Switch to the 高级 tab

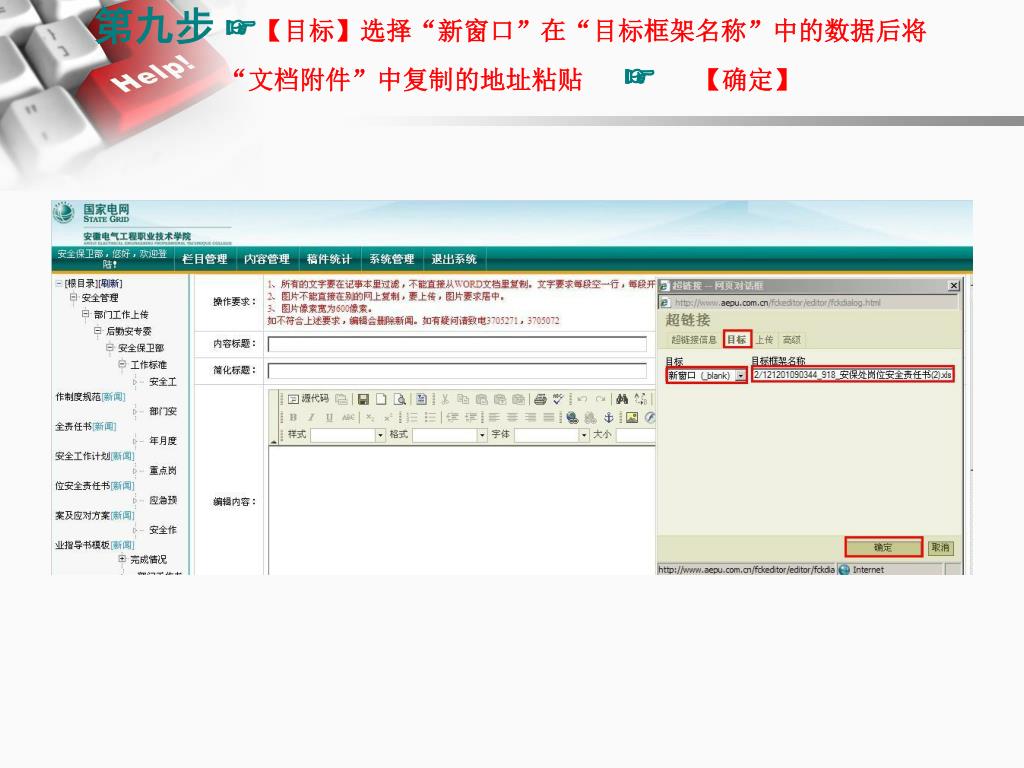[x=792, y=340]
